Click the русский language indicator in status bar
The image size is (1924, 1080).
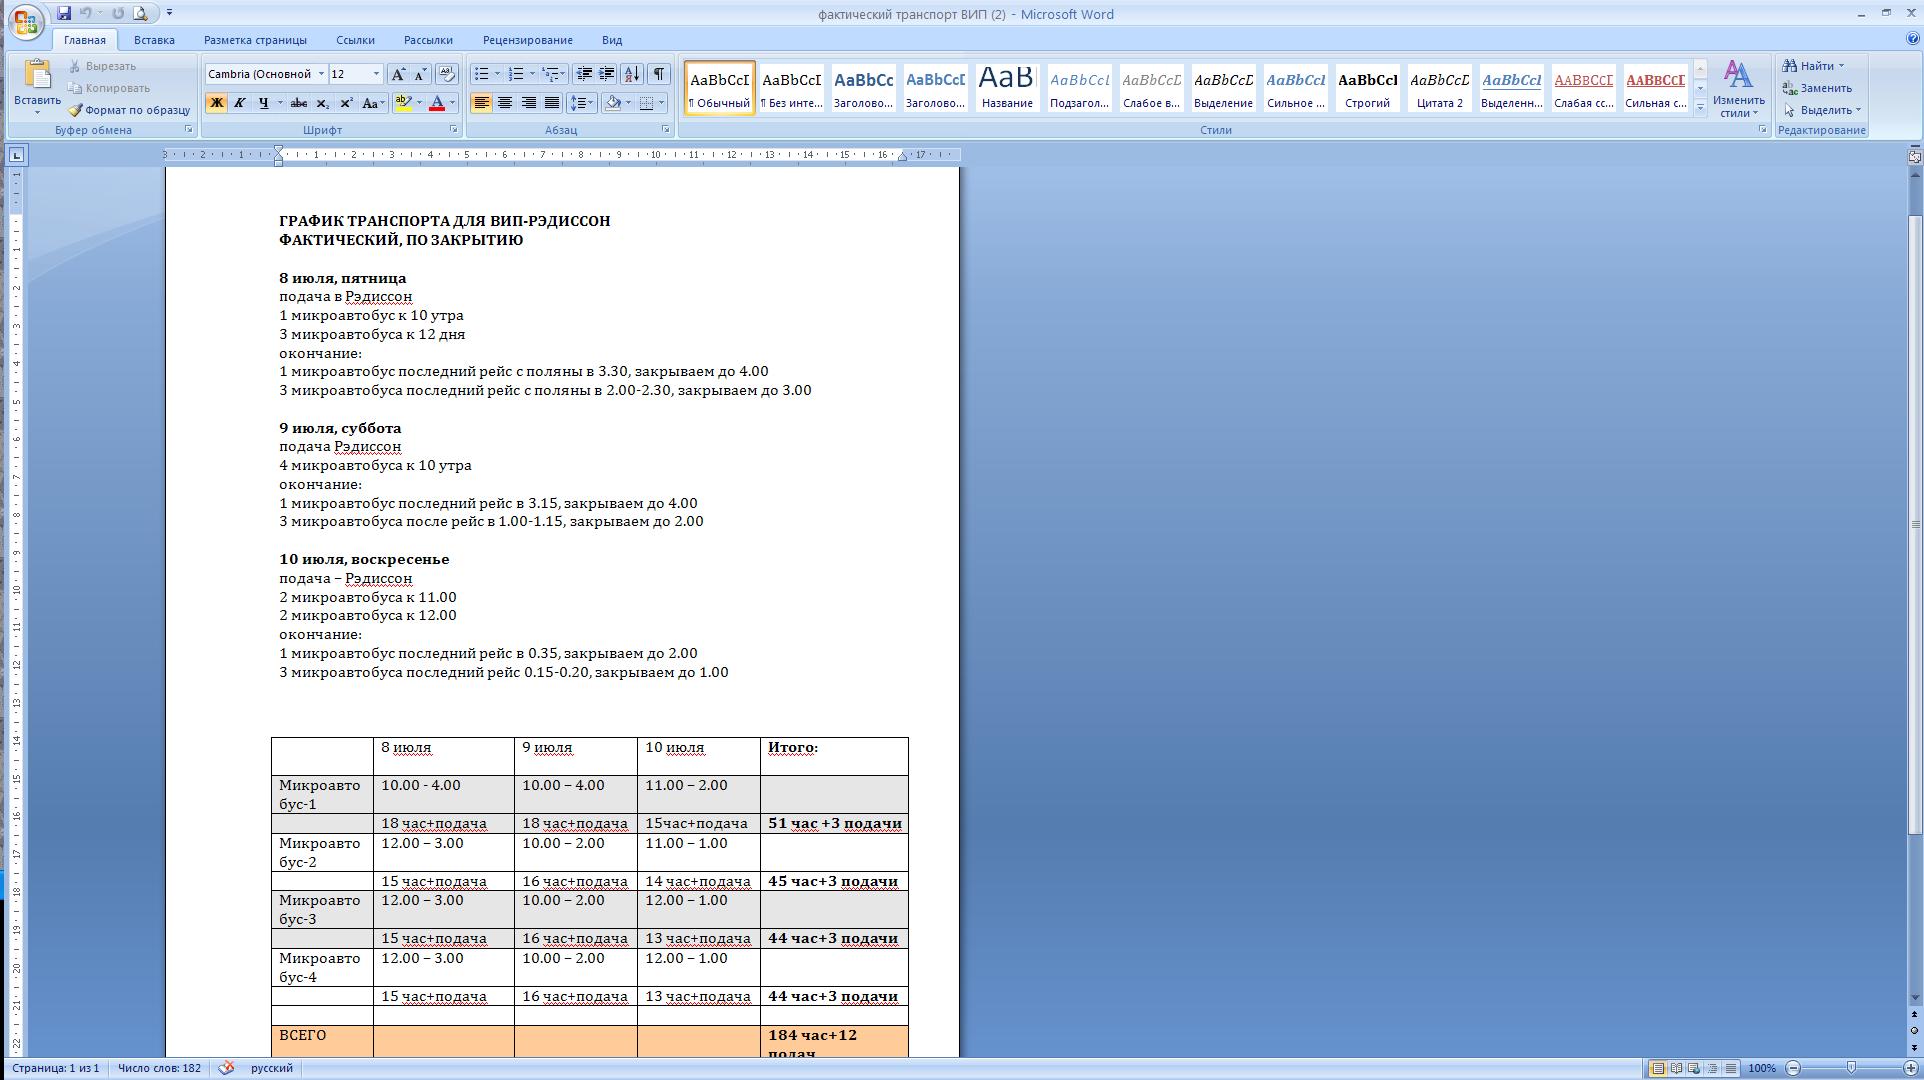(x=271, y=1068)
